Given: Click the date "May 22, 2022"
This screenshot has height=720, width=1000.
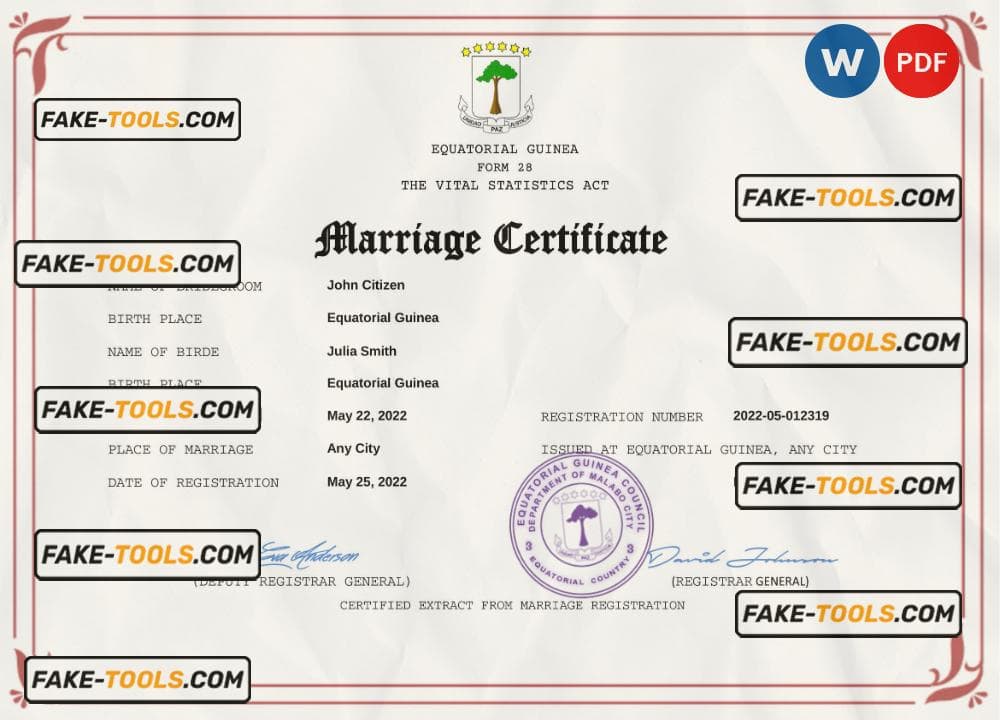Looking at the screenshot, I should click(367, 416).
